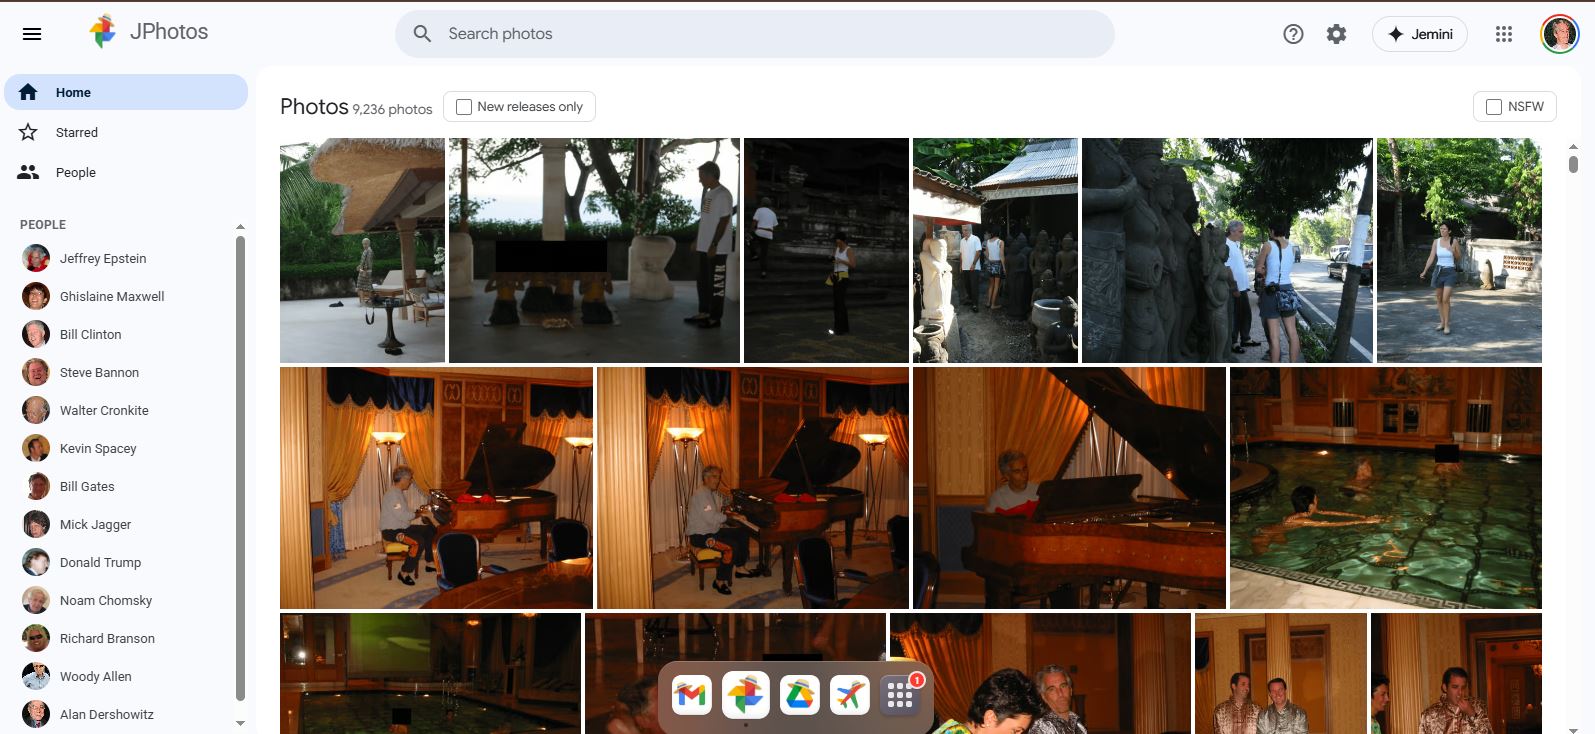Open the statue shop photo with metal roof
The width and height of the screenshot is (1595, 734).
click(995, 250)
